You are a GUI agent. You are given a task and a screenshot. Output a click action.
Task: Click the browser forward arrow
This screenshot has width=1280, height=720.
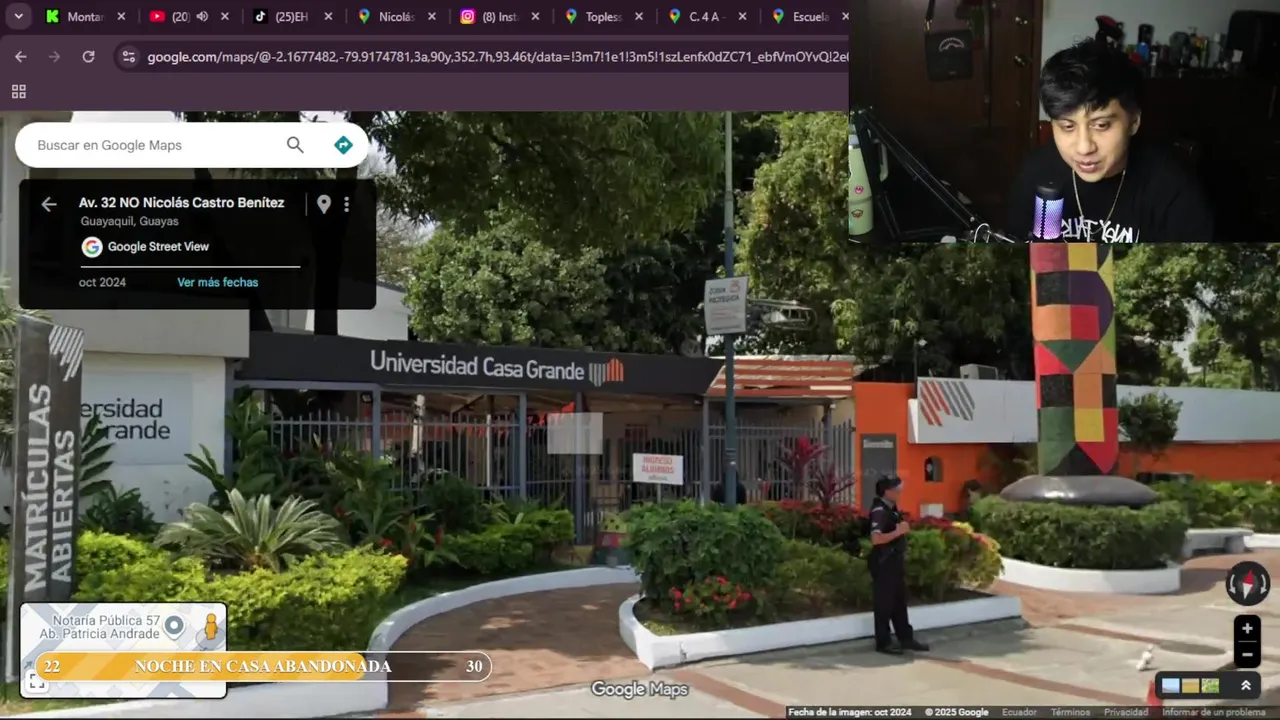(x=54, y=57)
